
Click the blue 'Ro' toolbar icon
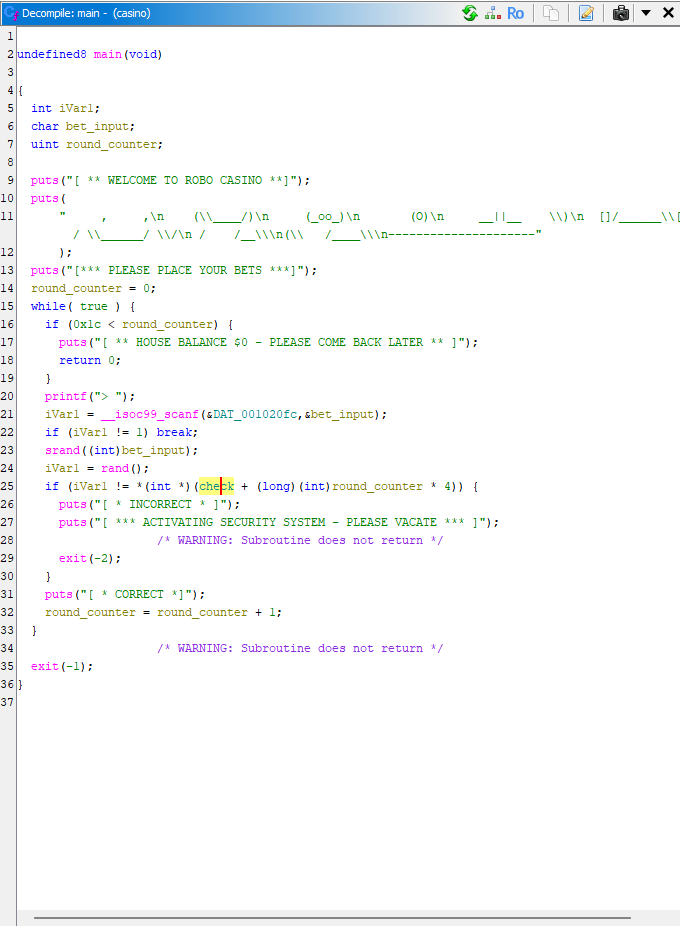[x=515, y=13]
